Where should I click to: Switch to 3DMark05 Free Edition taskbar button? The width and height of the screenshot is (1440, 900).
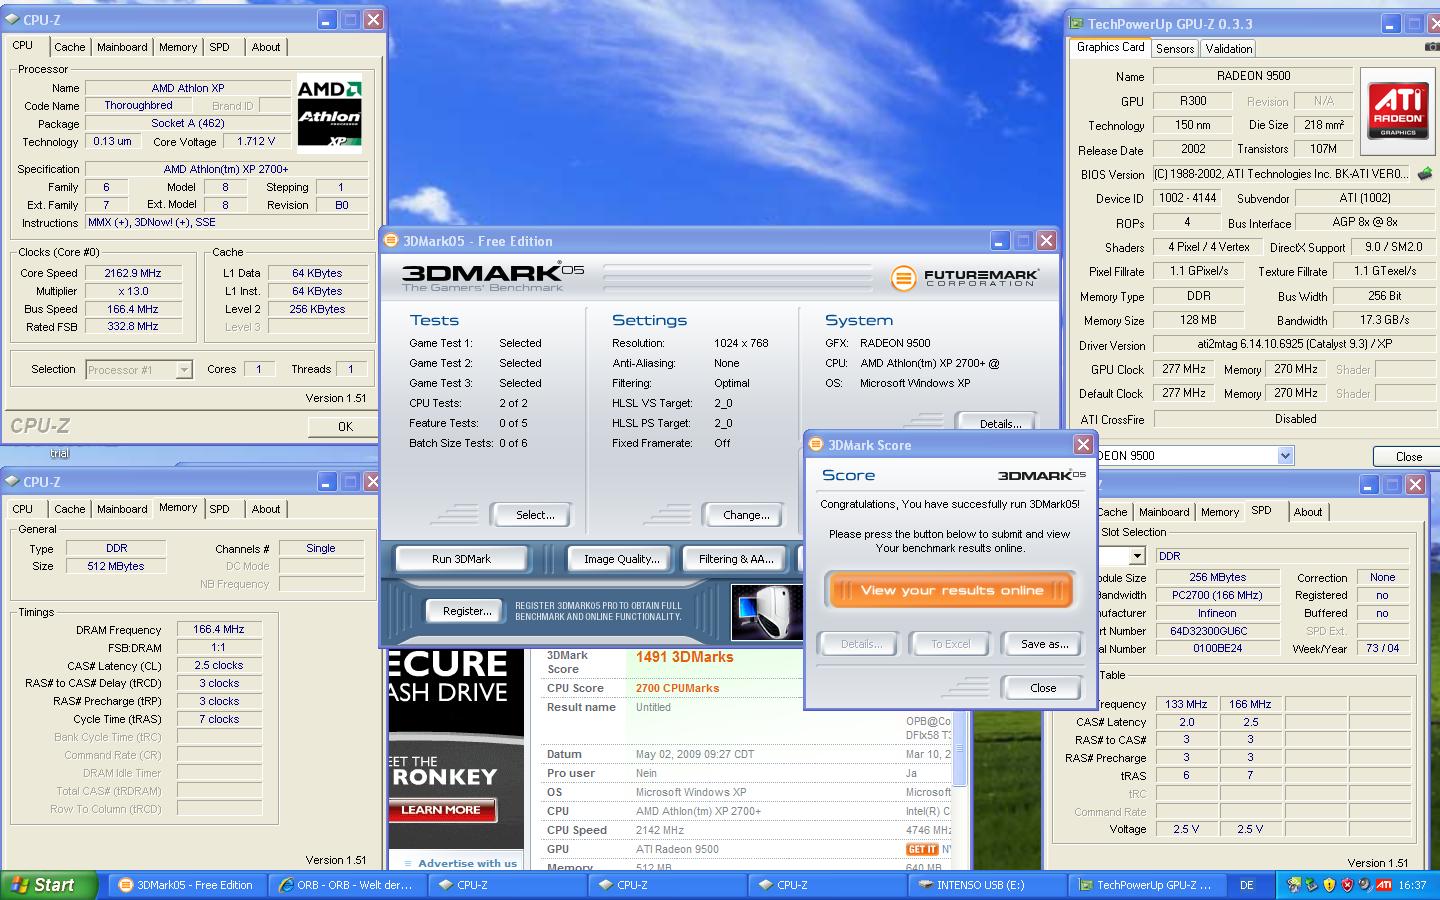pyautogui.click(x=187, y=885)
